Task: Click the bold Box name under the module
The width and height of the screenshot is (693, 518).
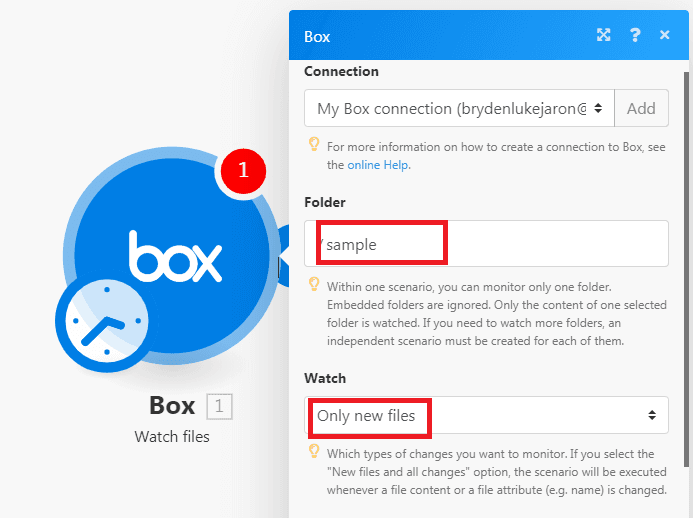Action: point(172,405)
